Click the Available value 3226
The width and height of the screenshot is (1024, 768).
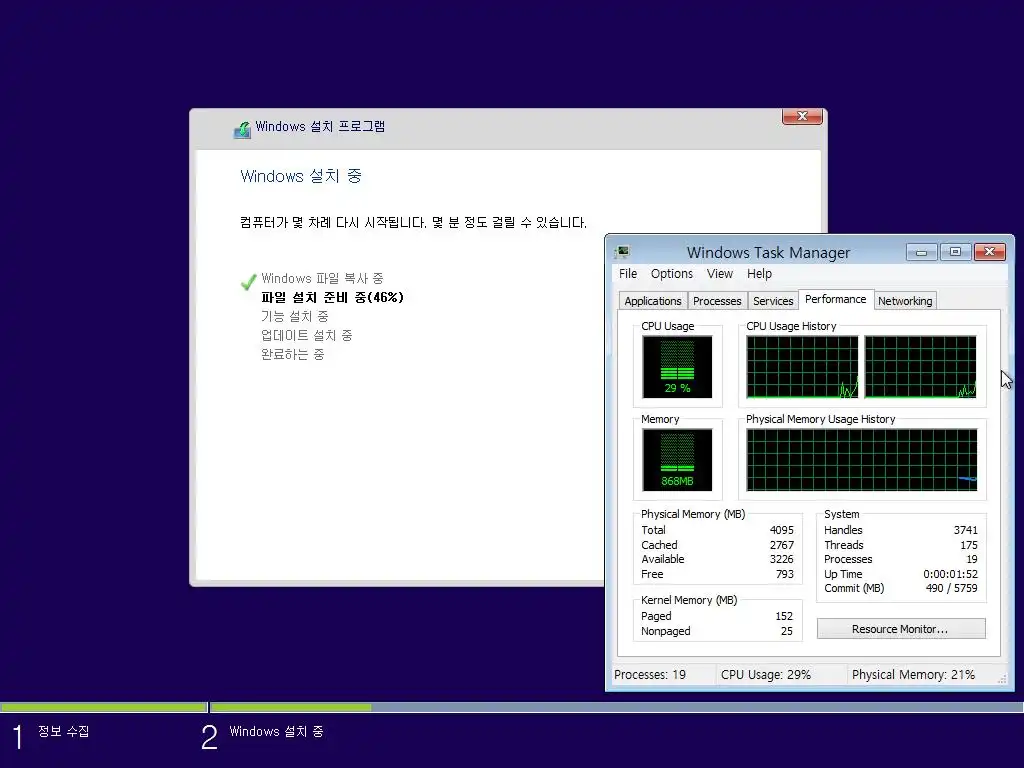781,559
